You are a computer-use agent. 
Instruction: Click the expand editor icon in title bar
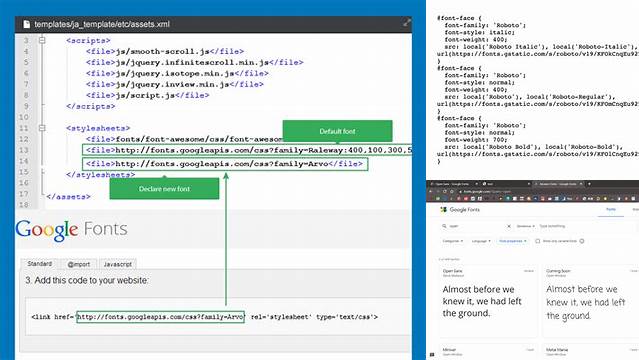click(407, 23)
